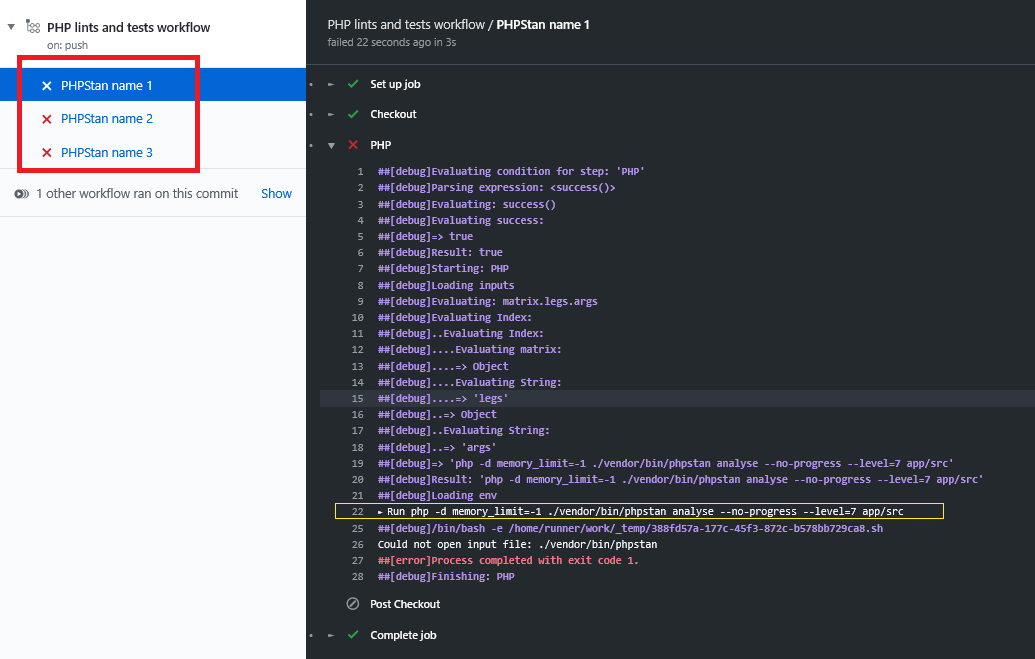The height and width of the screenshot is (659, 1035).
Task: Select the PHPStan name 3 job
Action: [106, 150]
